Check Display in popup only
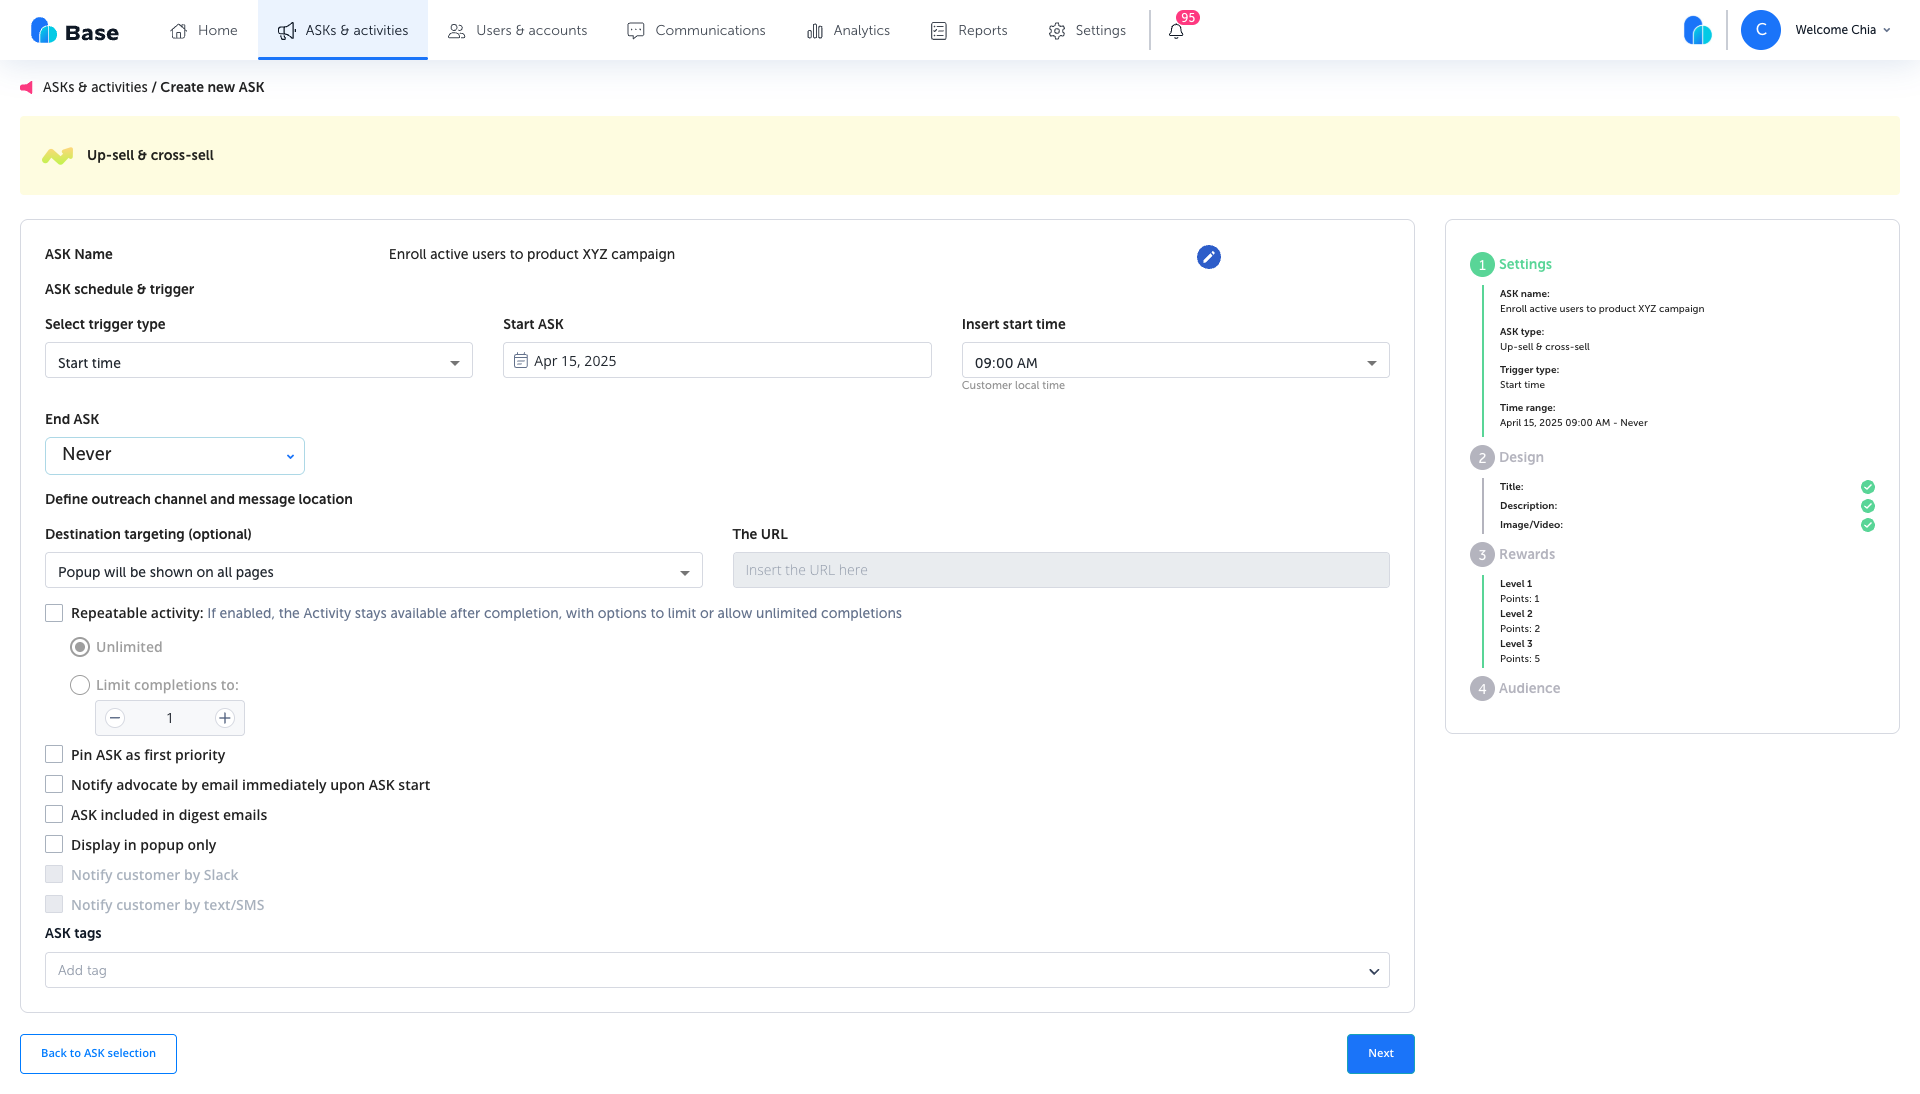 [x=54, y=844]
